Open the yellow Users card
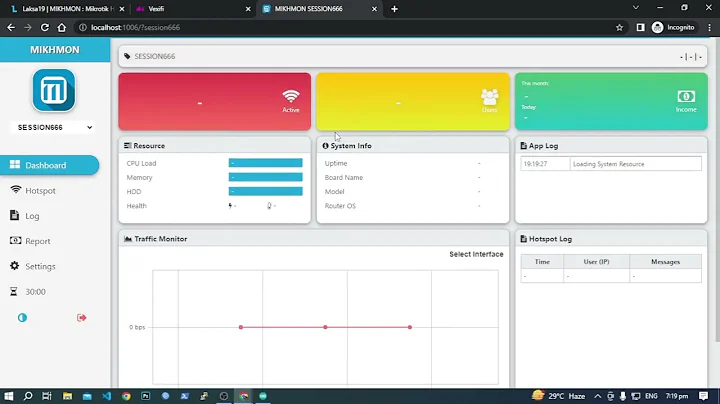This screenshot has width=720, height=404. tap(413, 101)
